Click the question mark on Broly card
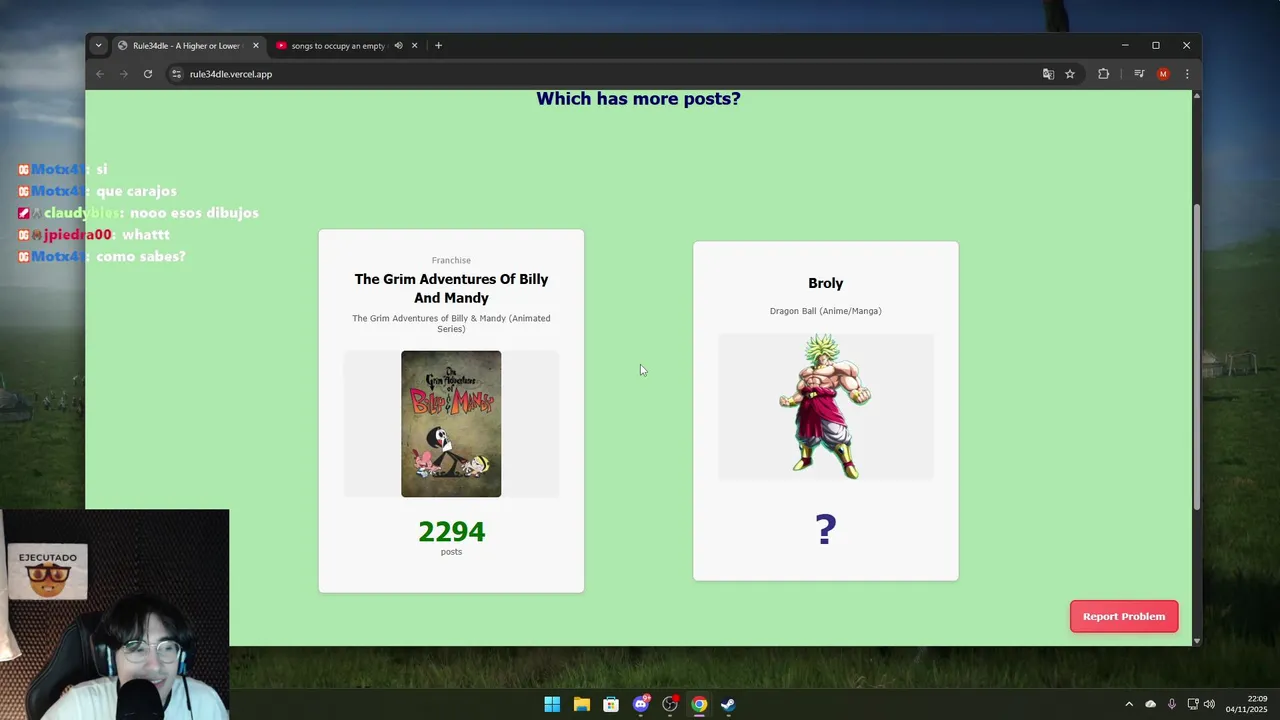 (825, 529)
